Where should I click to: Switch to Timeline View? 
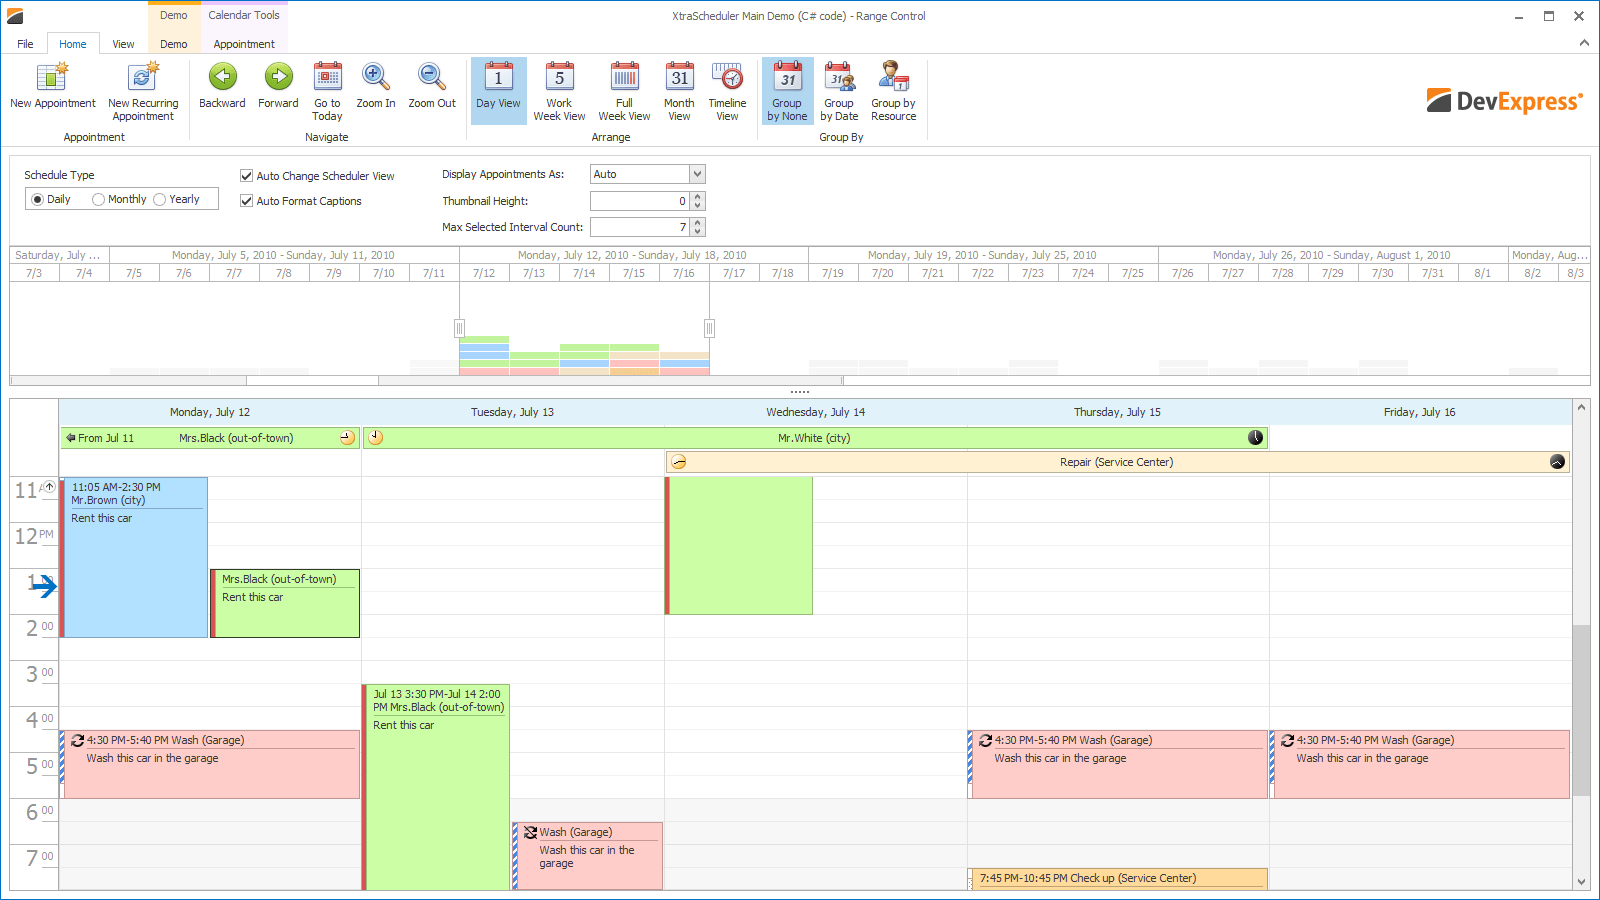pyautogui.click(x=727, y=91)
